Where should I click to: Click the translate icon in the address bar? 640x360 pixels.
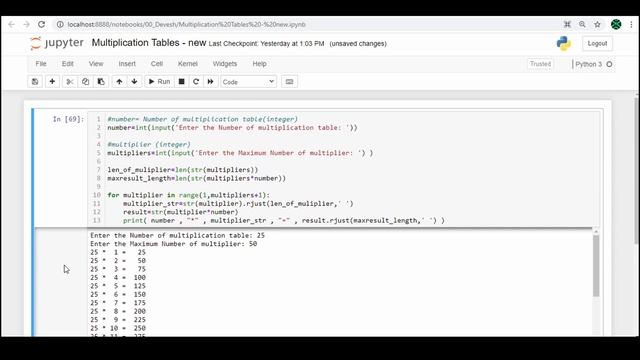(x=567, y=24)
